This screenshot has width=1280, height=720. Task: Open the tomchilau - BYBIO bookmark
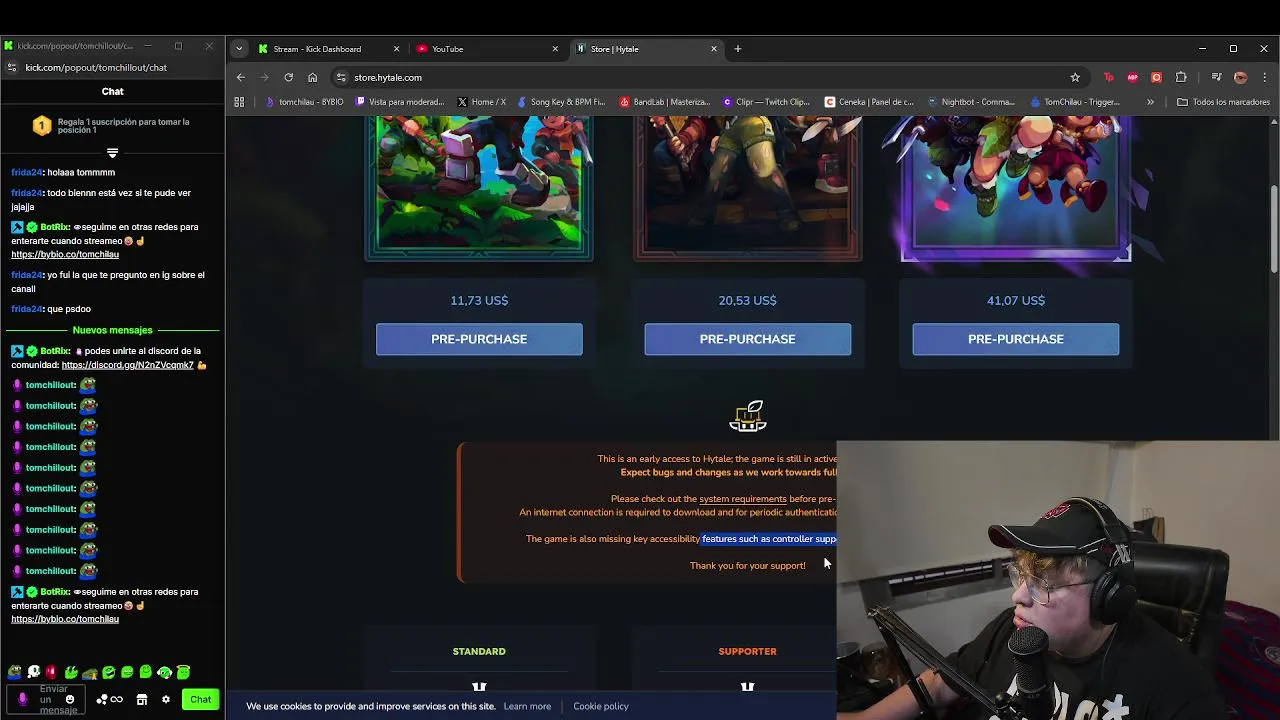click(304, 102)
